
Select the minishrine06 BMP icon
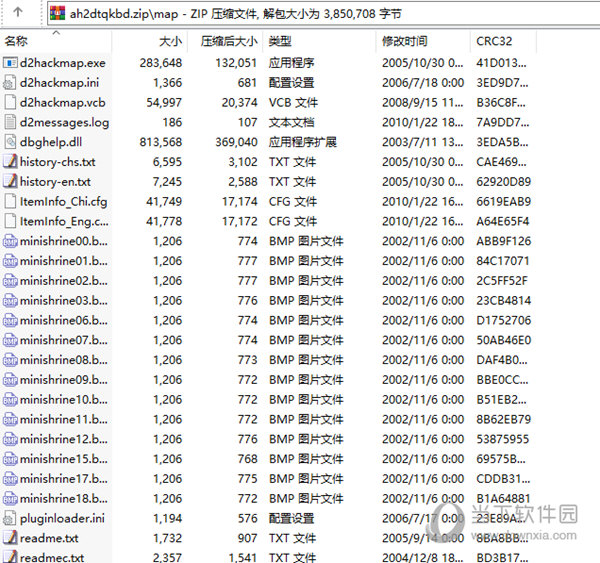(10, 320)
